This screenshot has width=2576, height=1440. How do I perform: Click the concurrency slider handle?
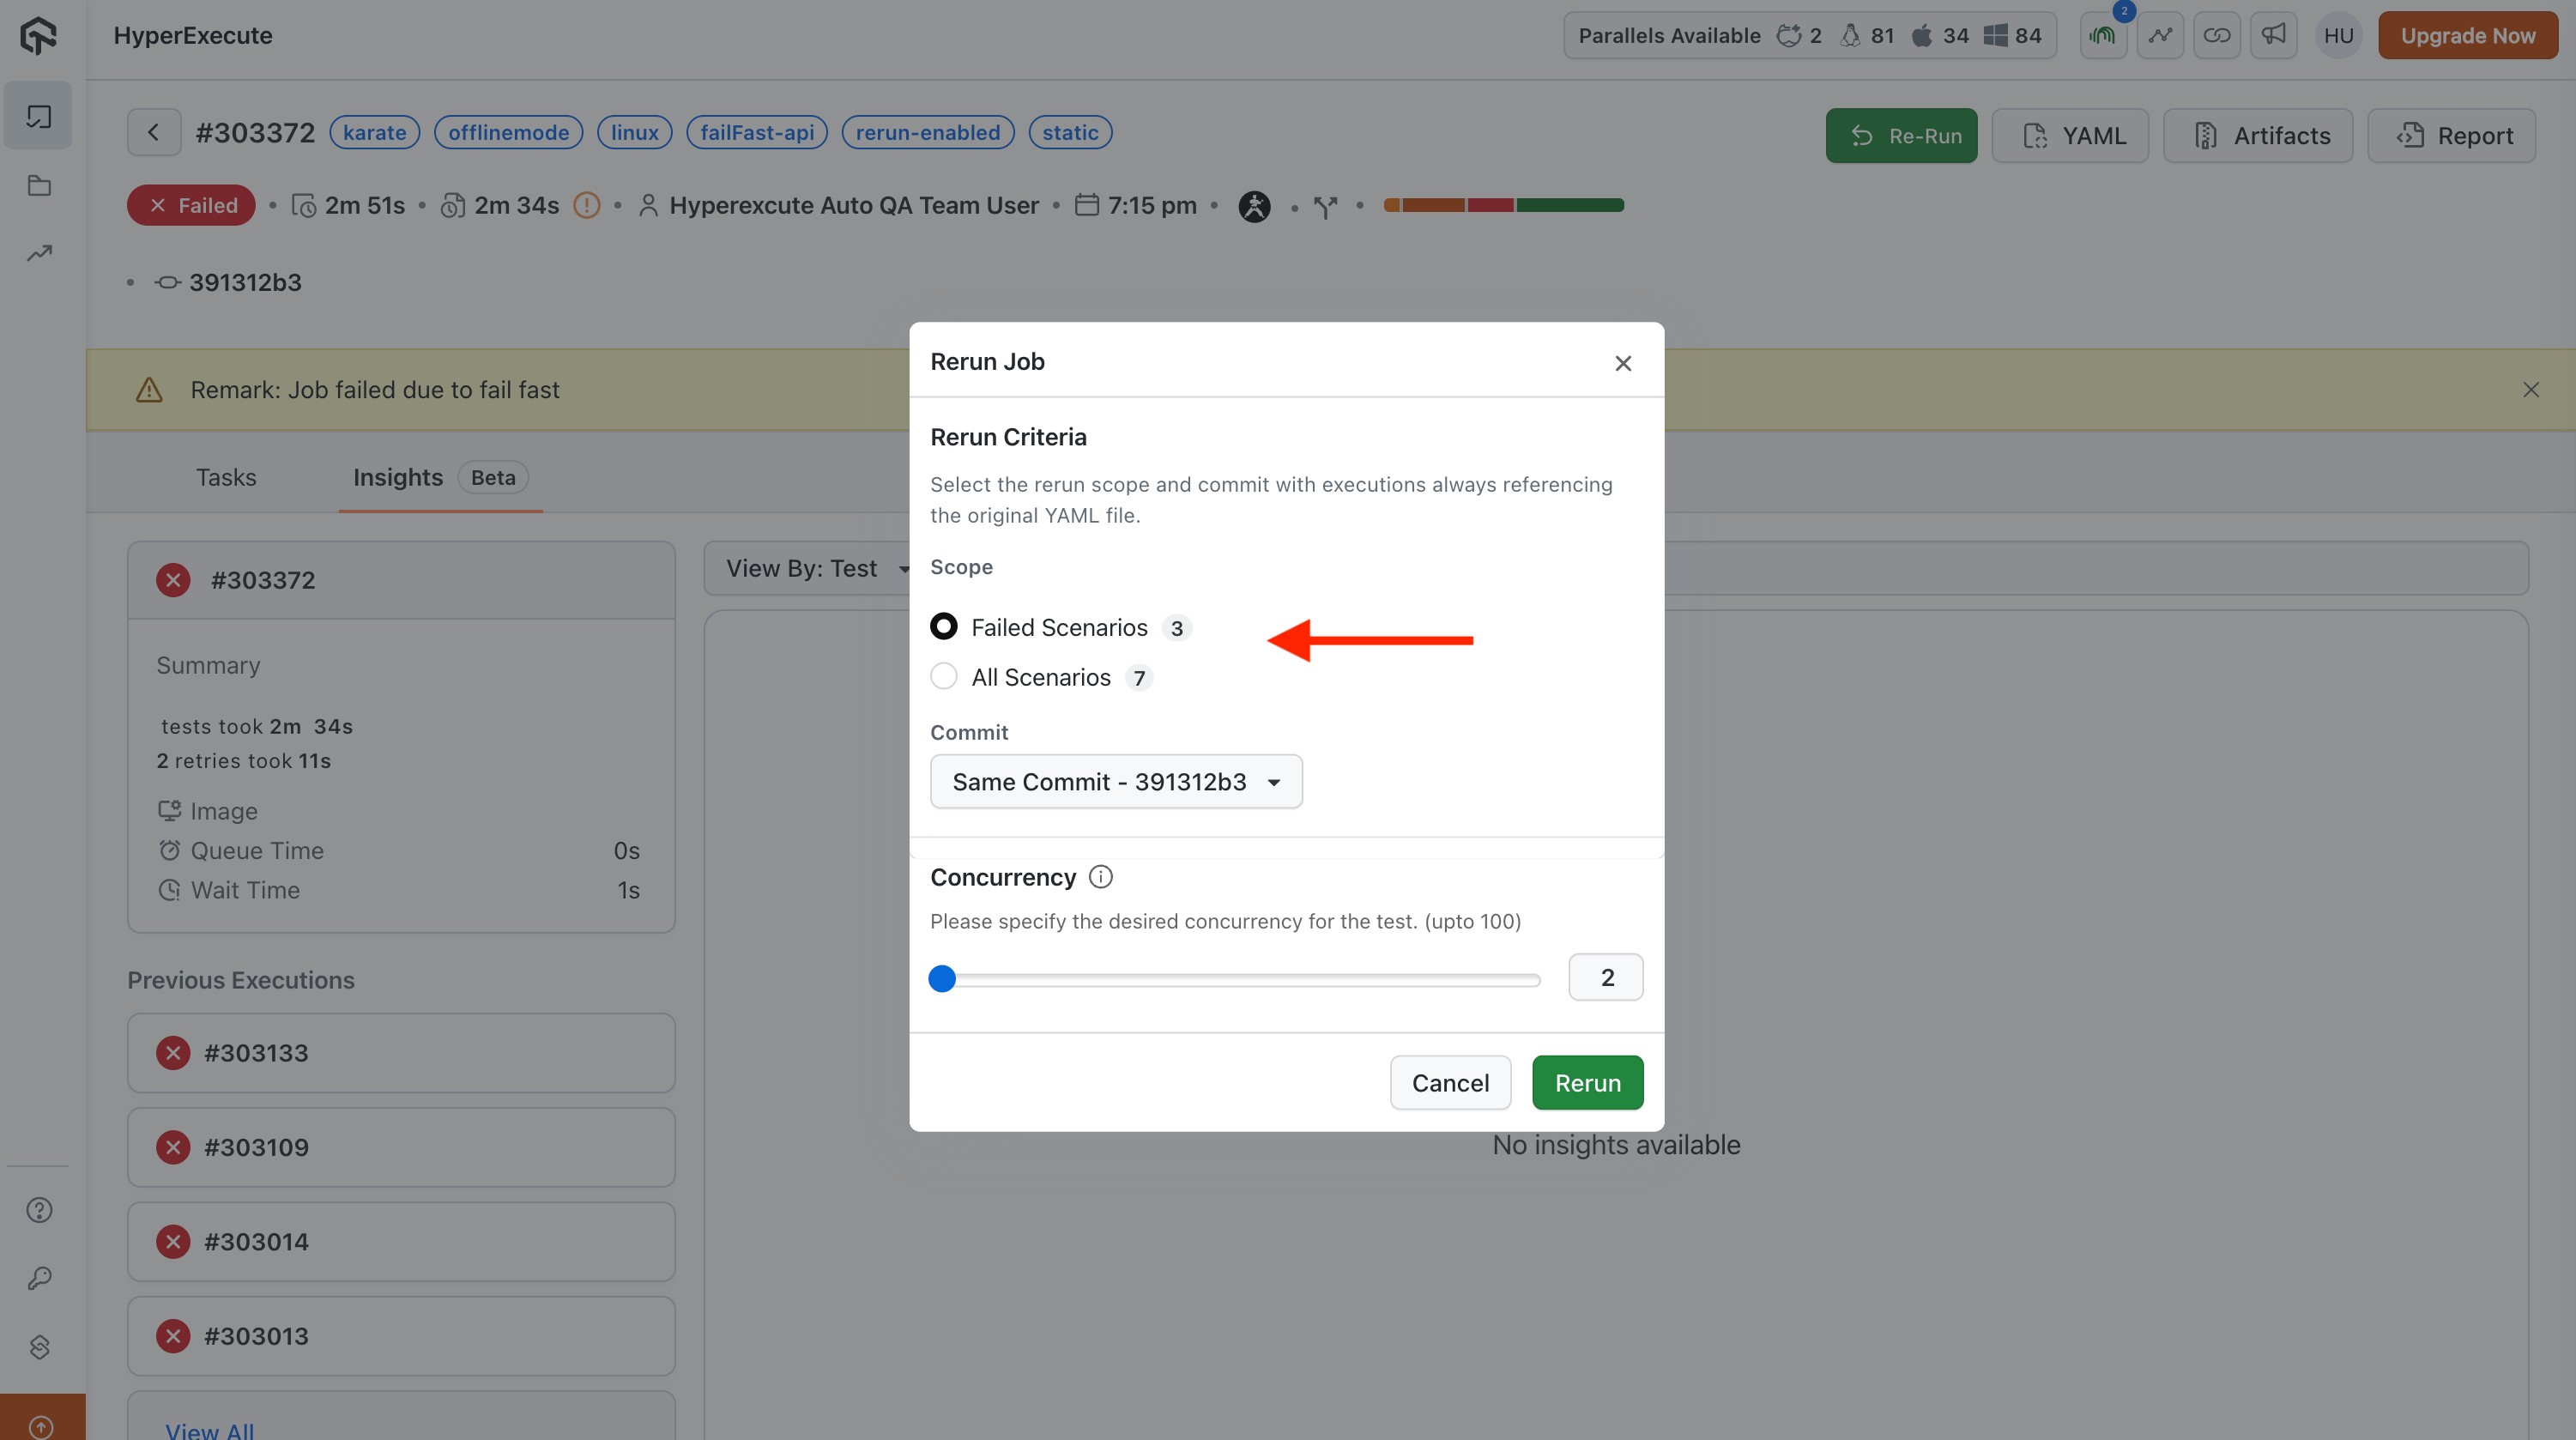pyautogui.click(x=942, y=978)
